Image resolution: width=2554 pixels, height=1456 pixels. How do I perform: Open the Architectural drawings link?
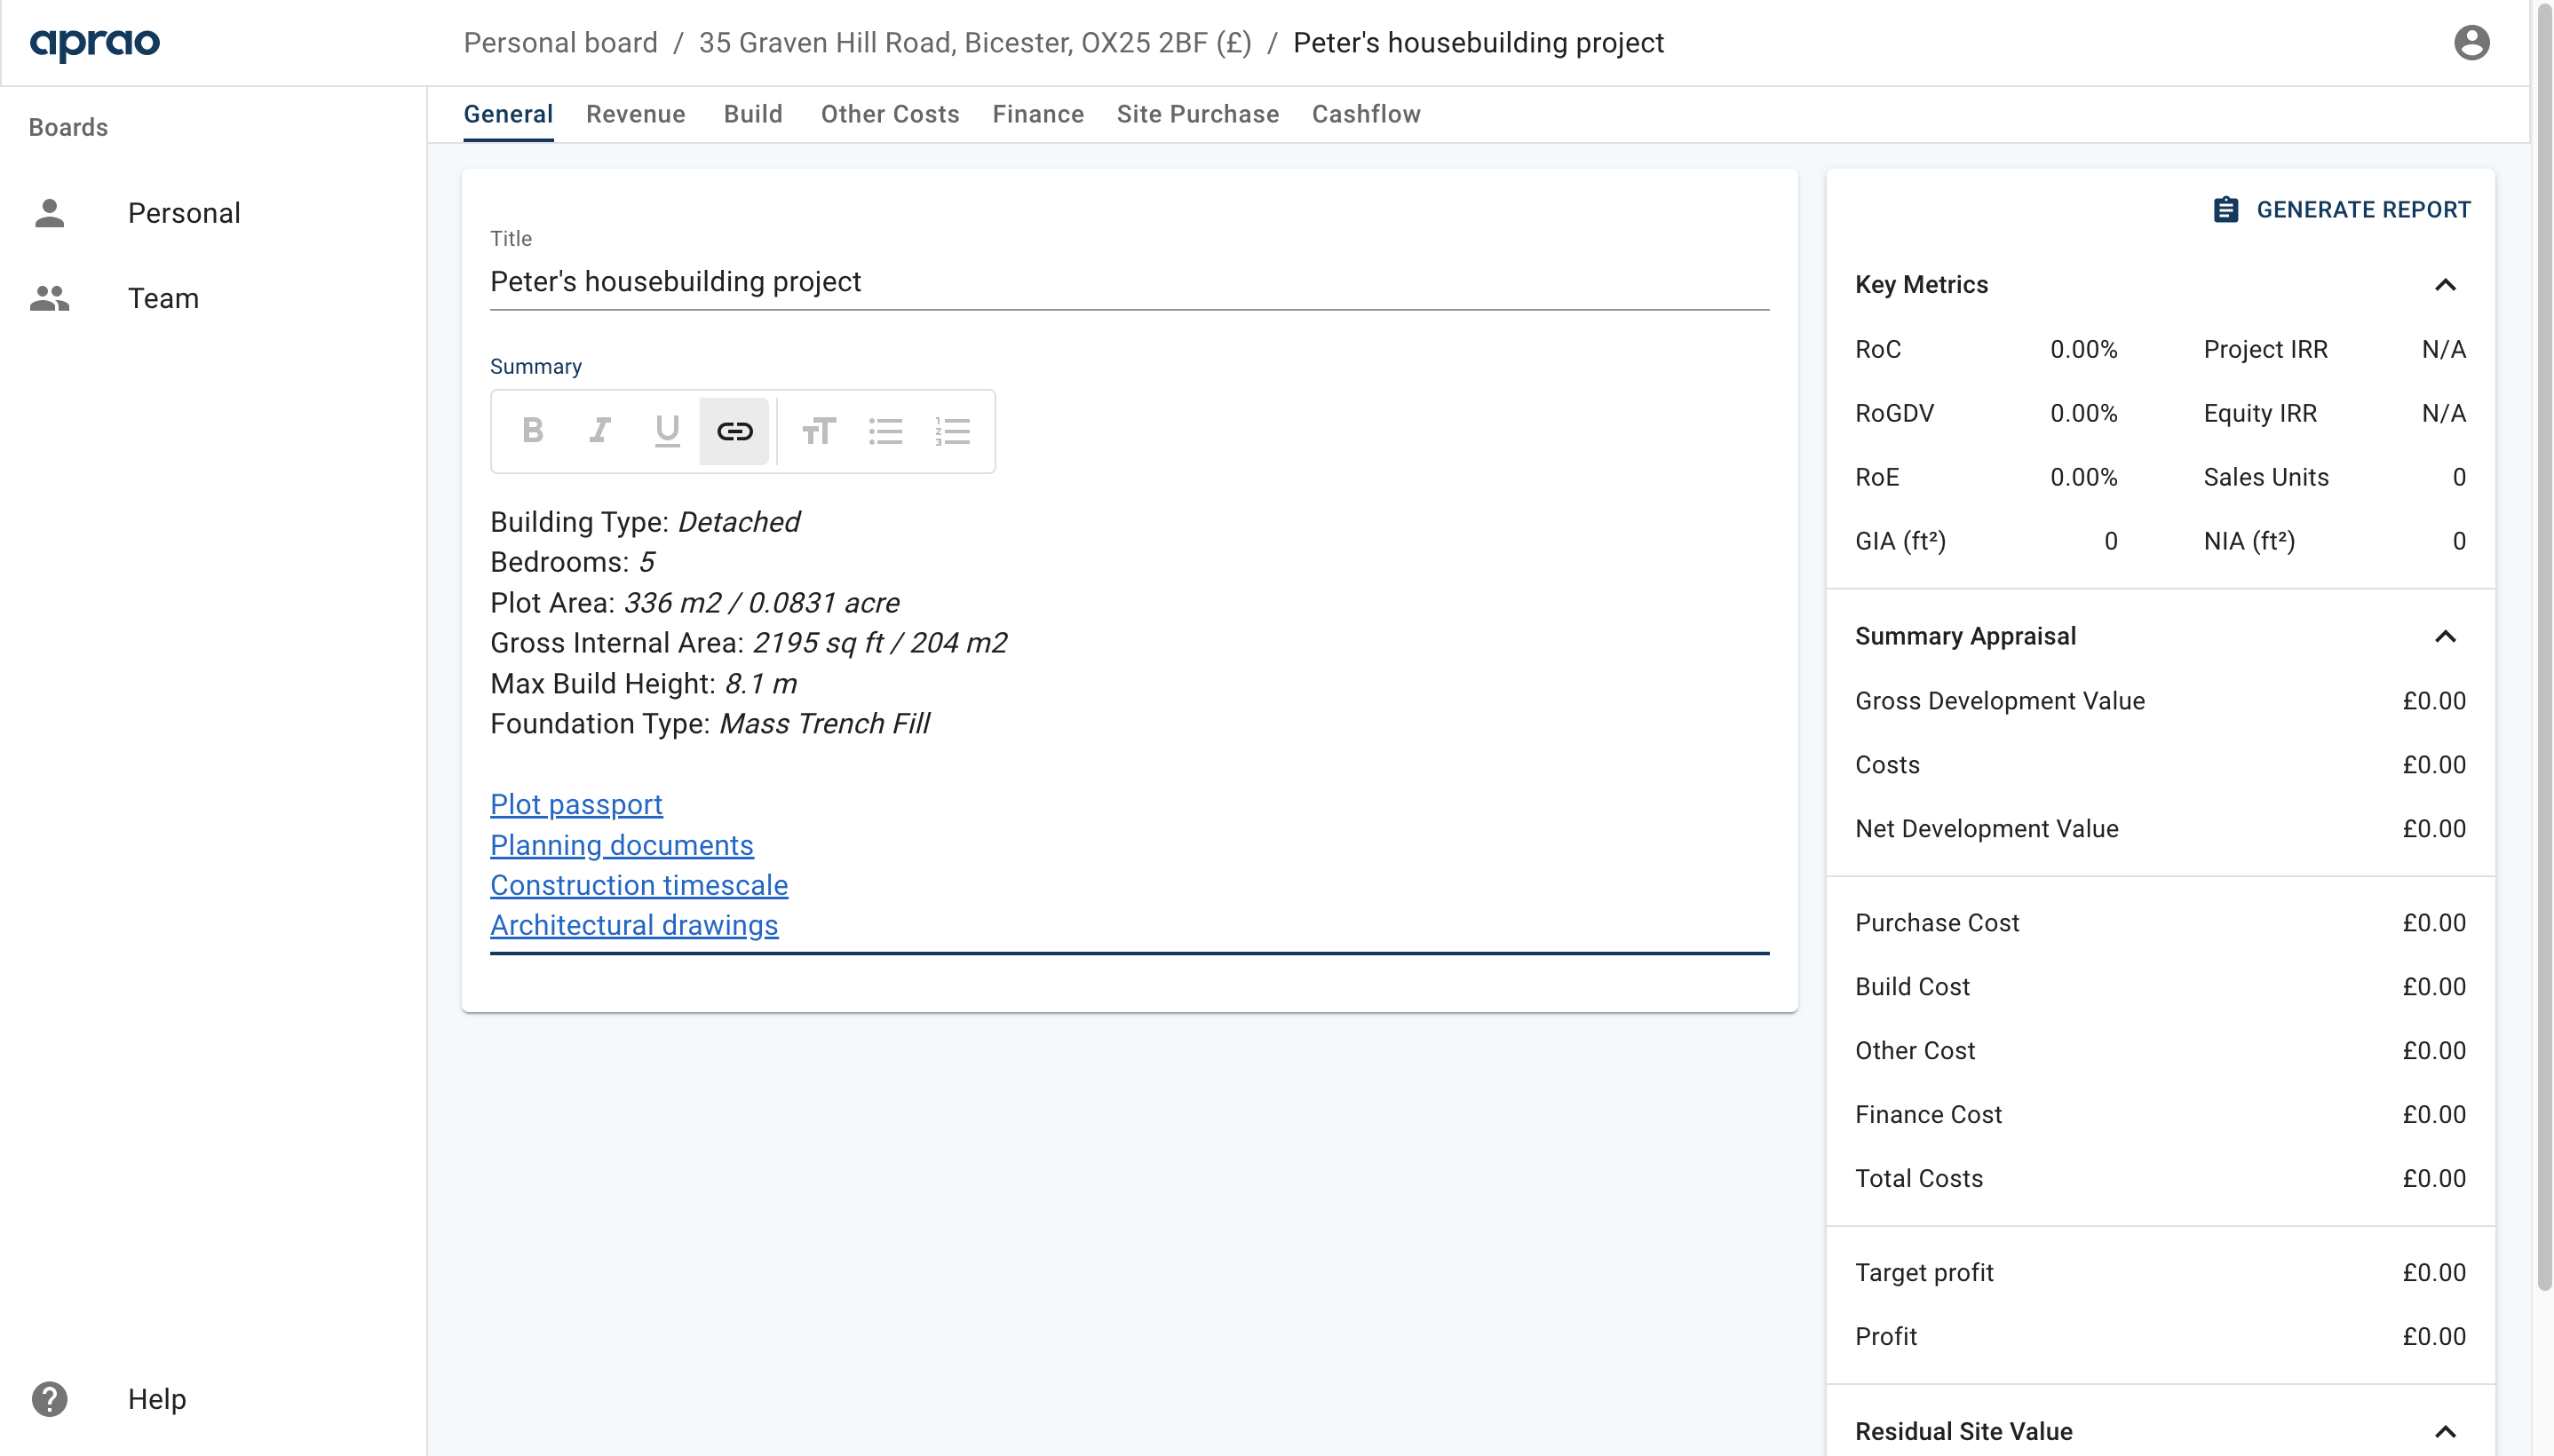click(634, 925)
